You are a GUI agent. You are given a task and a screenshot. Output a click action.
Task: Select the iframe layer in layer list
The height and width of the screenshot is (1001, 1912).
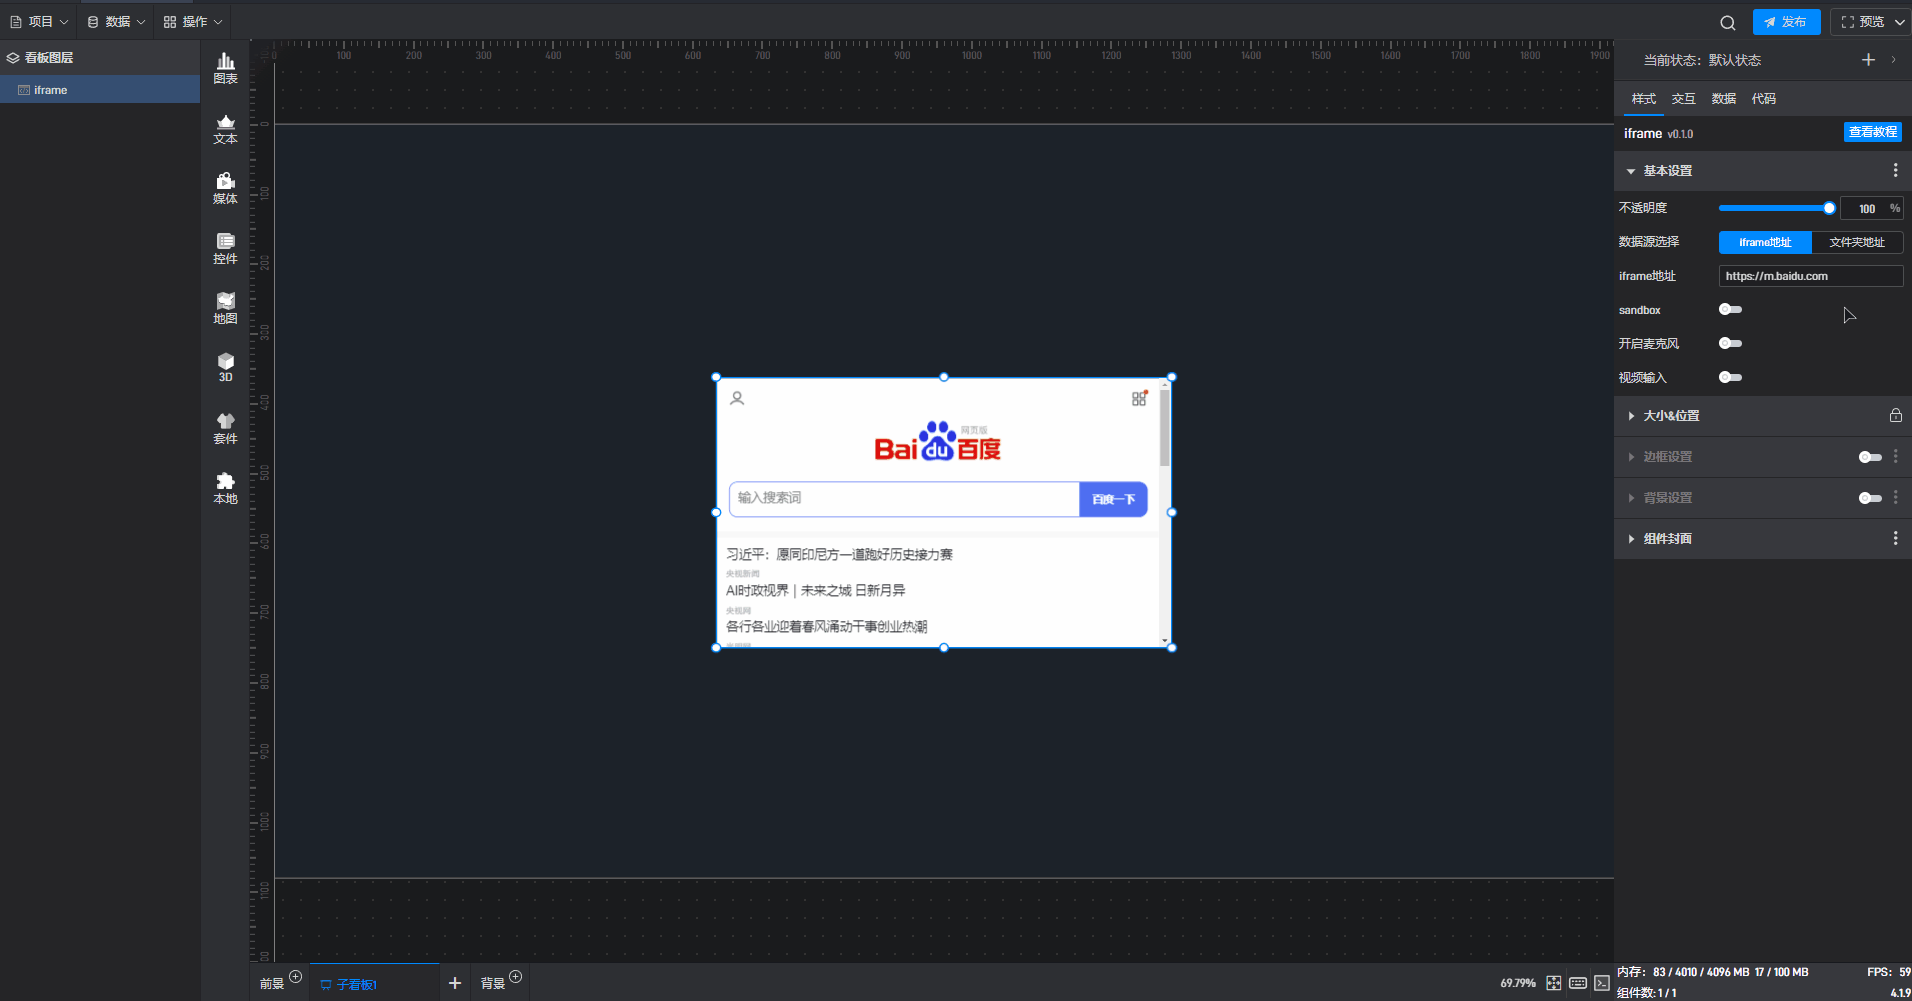coord(100,90)
